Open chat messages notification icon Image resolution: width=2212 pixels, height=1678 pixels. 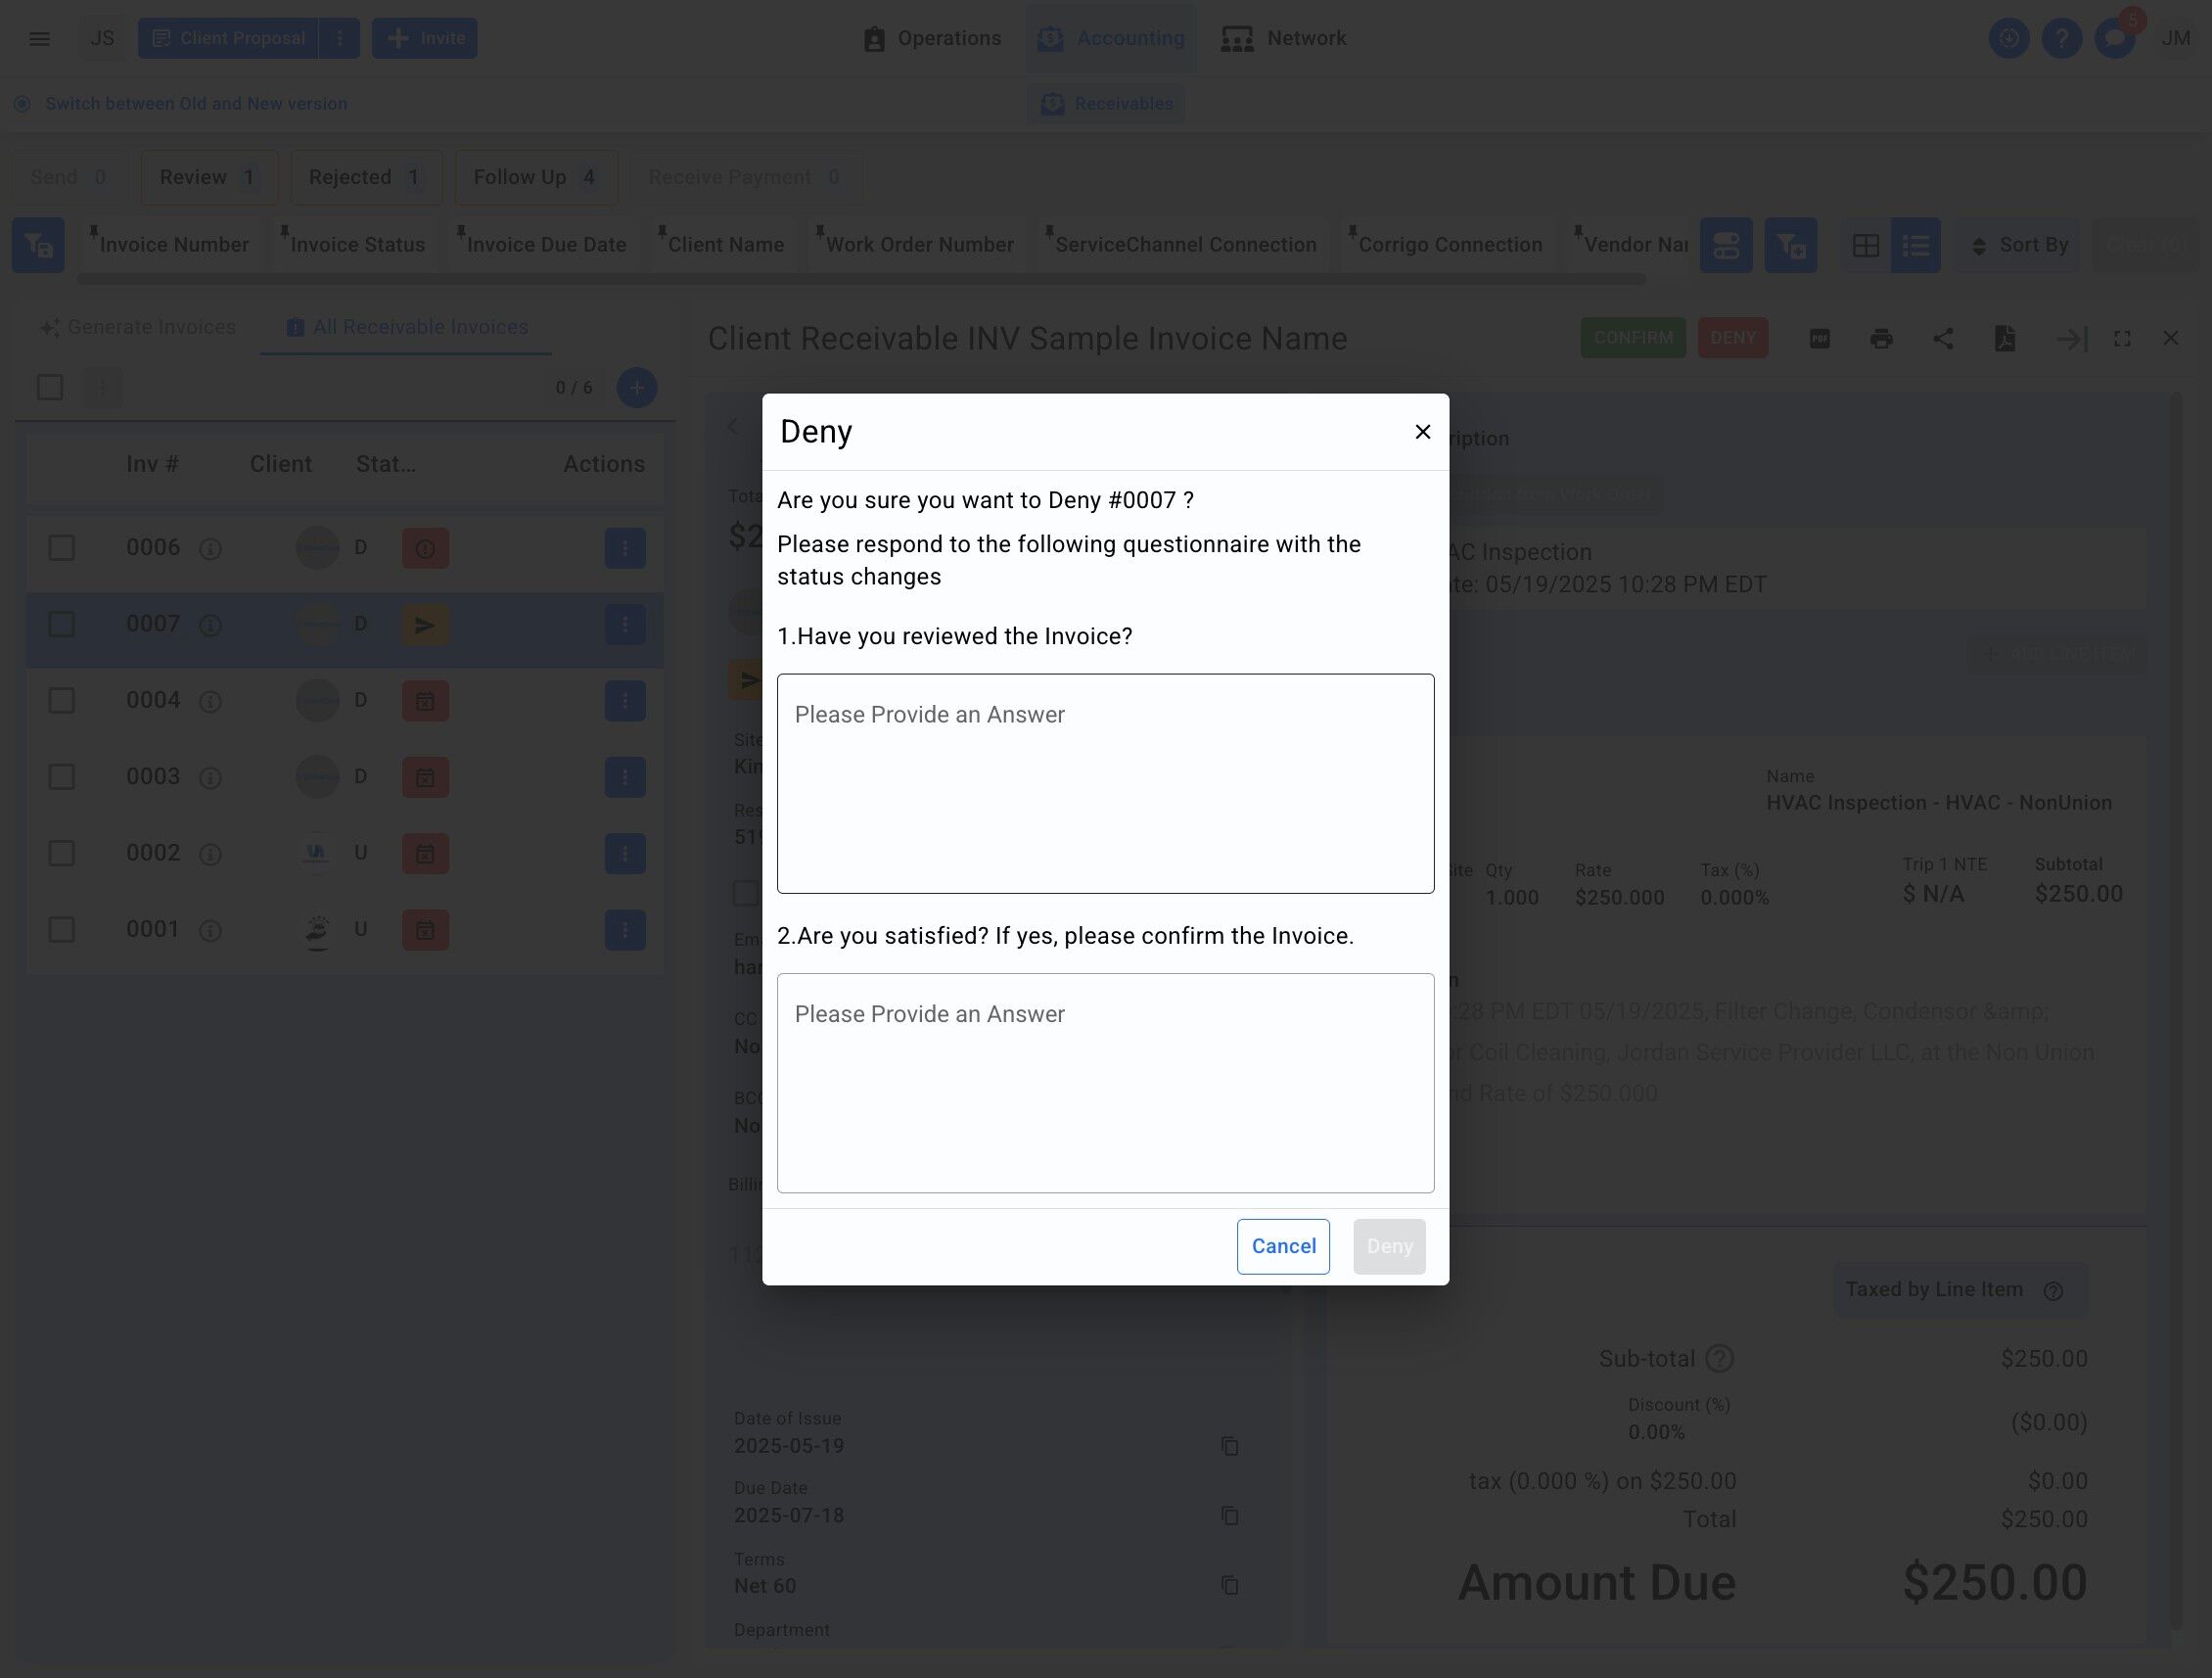coord(2113,38)
